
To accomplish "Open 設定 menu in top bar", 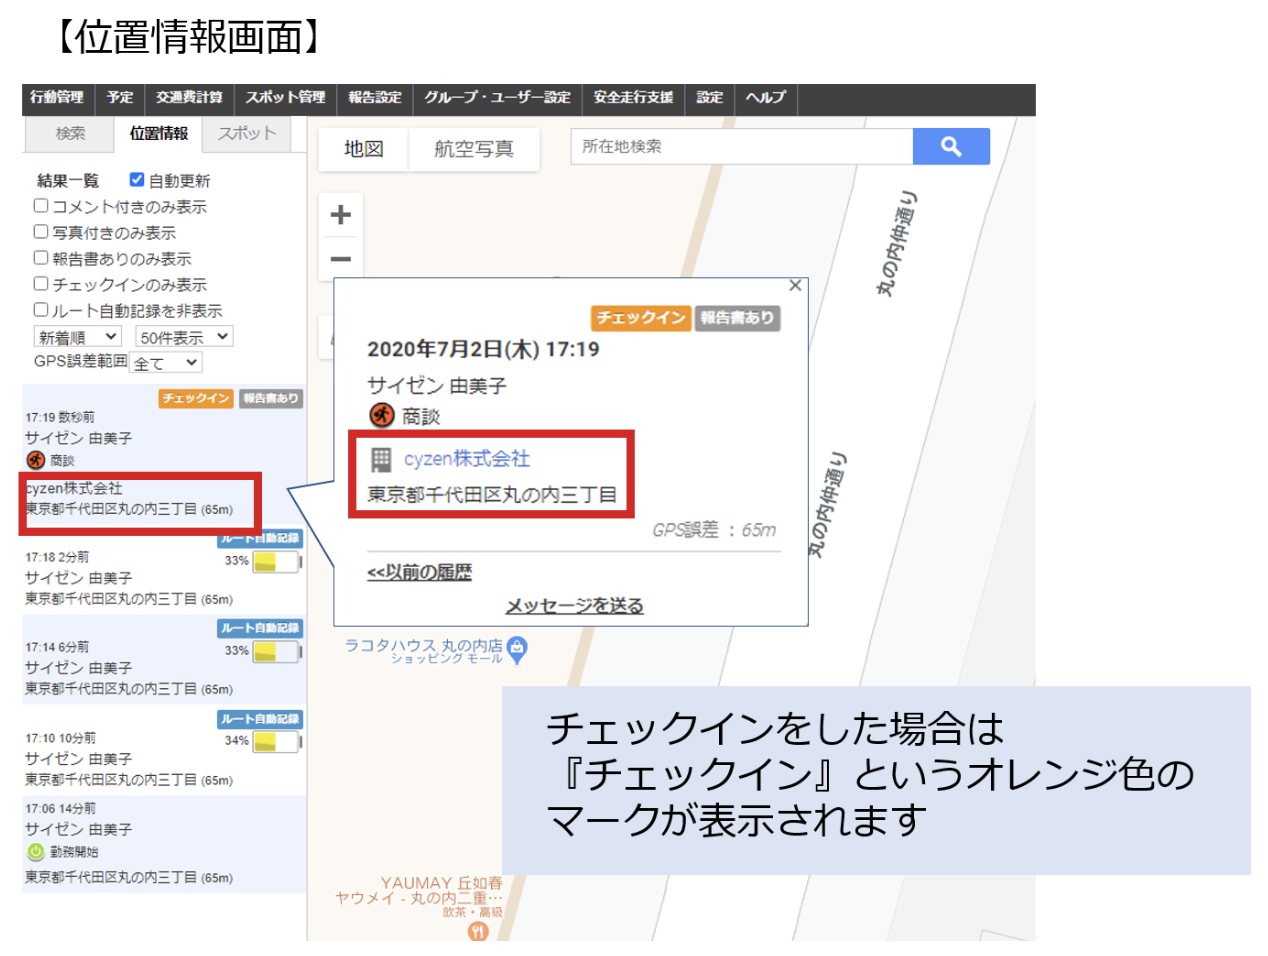I will click(x=709, y=98).
